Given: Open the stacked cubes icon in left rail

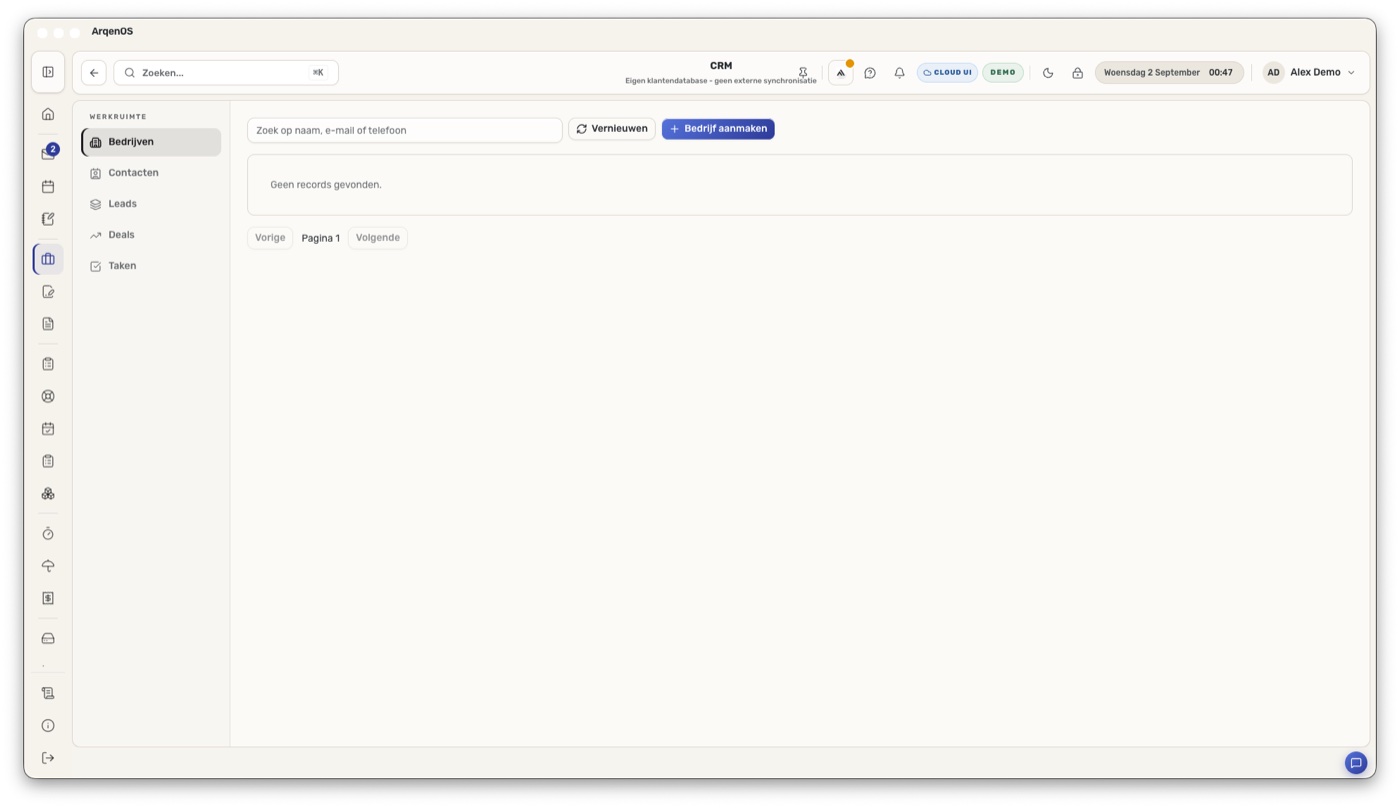Looking at the screenshot, I should pyautogui.click(x=48, y=494).
